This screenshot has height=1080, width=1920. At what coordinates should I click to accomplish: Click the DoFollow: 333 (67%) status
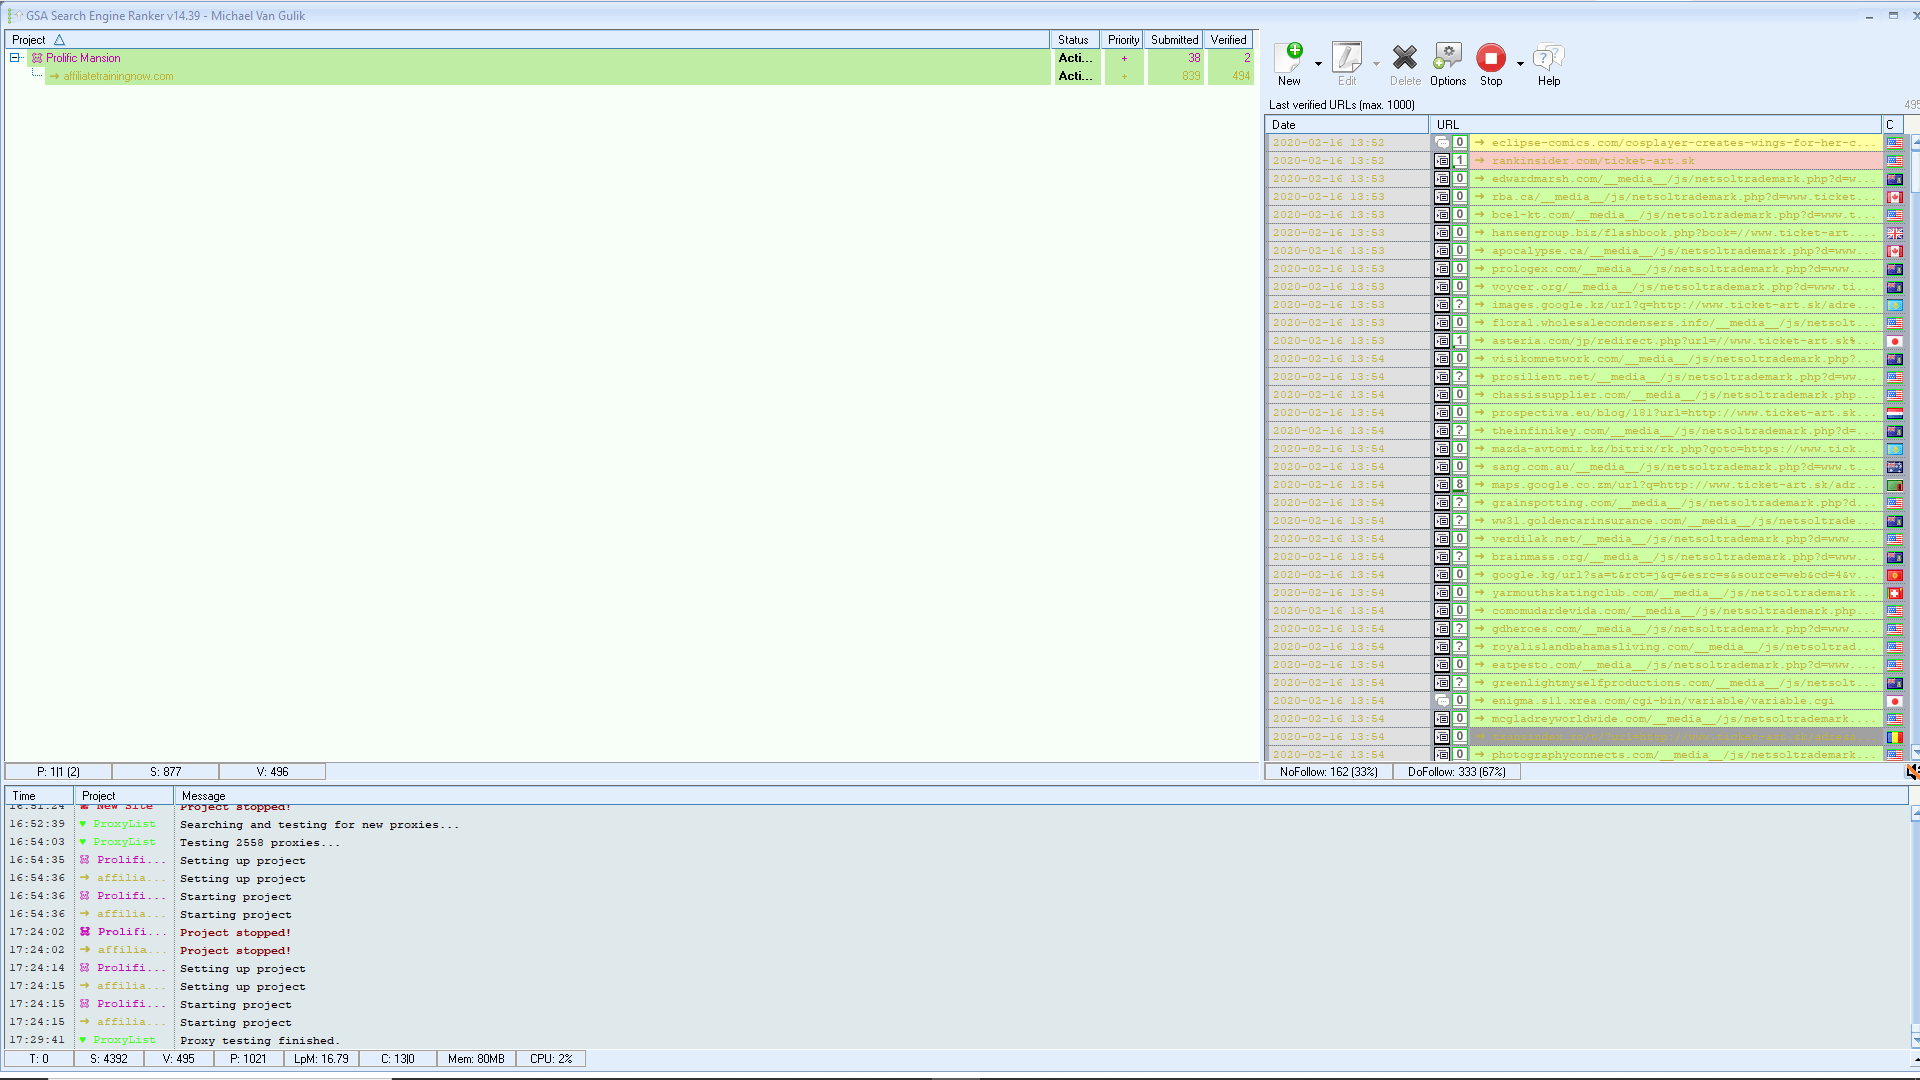1457,772
